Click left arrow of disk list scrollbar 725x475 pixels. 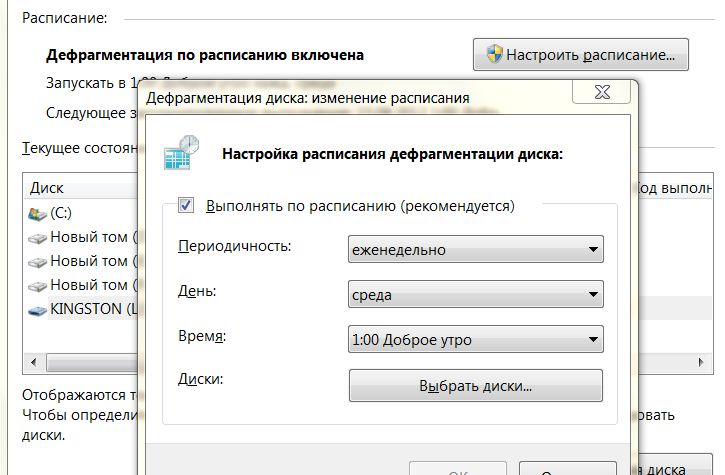34,362
